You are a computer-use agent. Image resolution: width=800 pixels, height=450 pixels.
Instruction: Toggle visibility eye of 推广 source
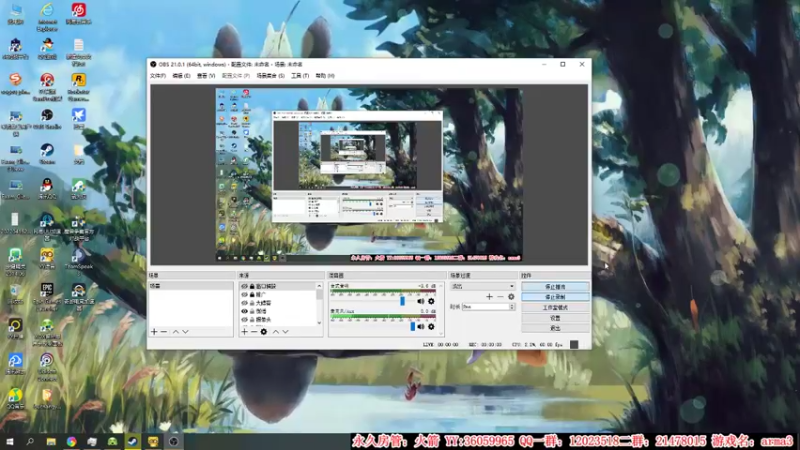pos(244,295)
